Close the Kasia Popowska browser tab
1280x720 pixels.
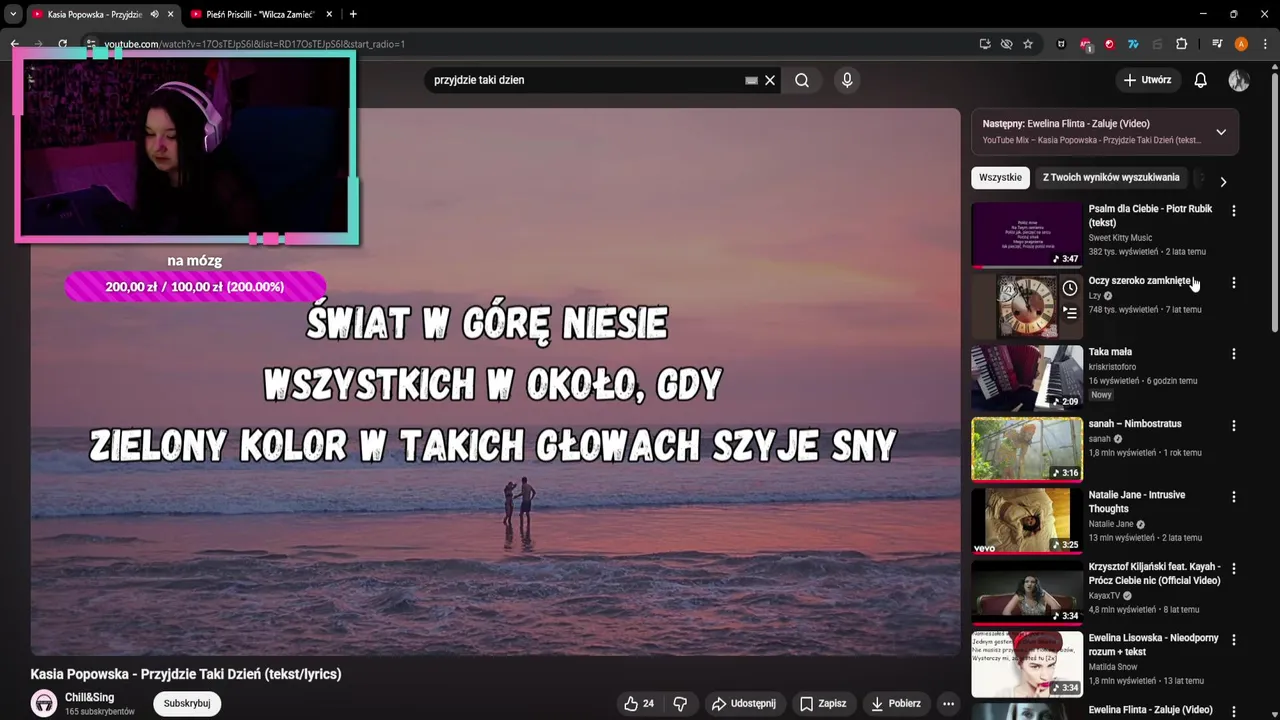(171, 14)
